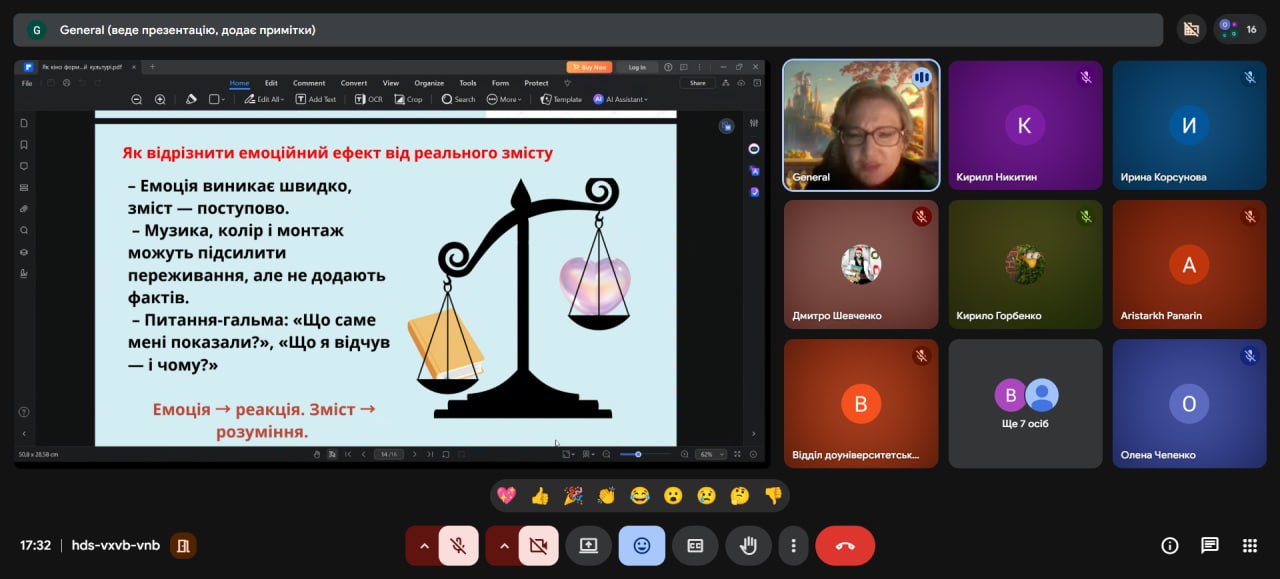Raise your hand in the meeting
Image resolution: width=1280 pixels, height=579 pixels.
[748, 546]
